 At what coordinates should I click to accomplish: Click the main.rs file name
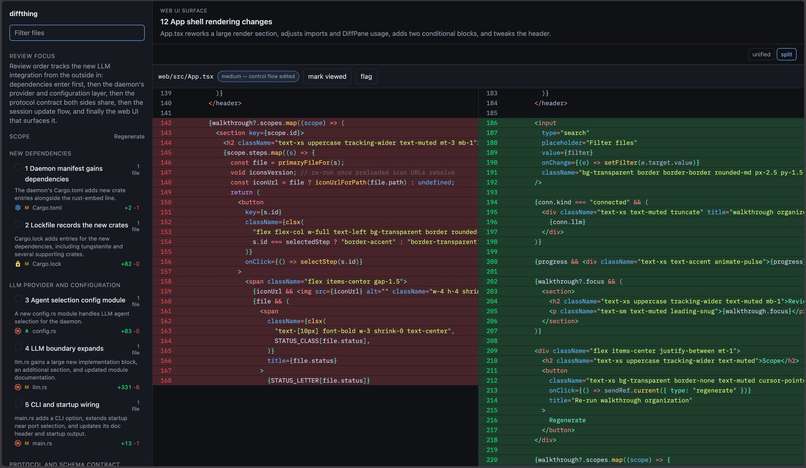click(42, 443)
